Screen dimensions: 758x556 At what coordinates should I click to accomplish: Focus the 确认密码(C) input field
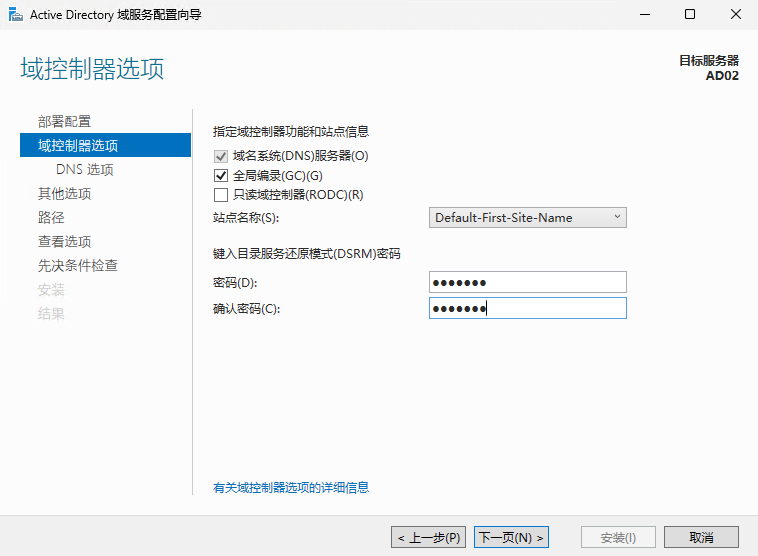pyautogui.click(x=527, y=308)
